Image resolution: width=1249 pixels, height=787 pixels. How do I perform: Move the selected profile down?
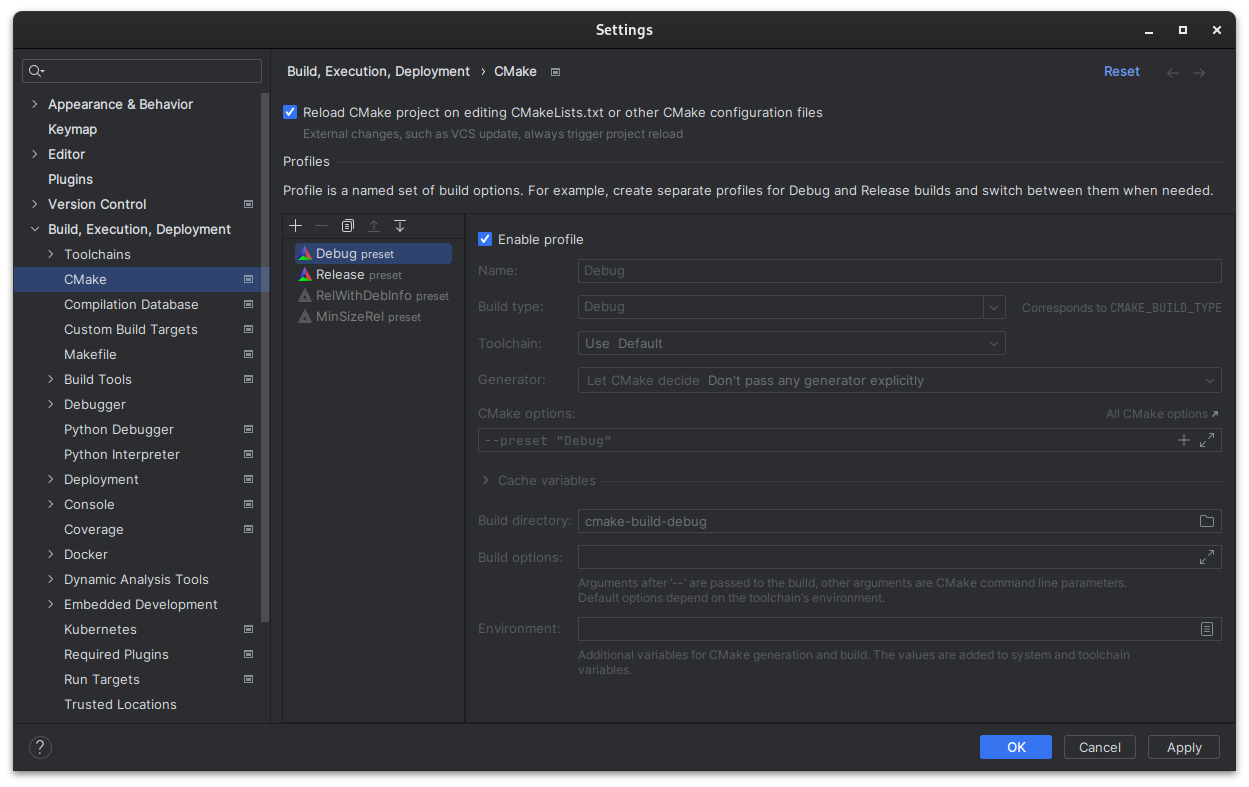pos(399,225)
